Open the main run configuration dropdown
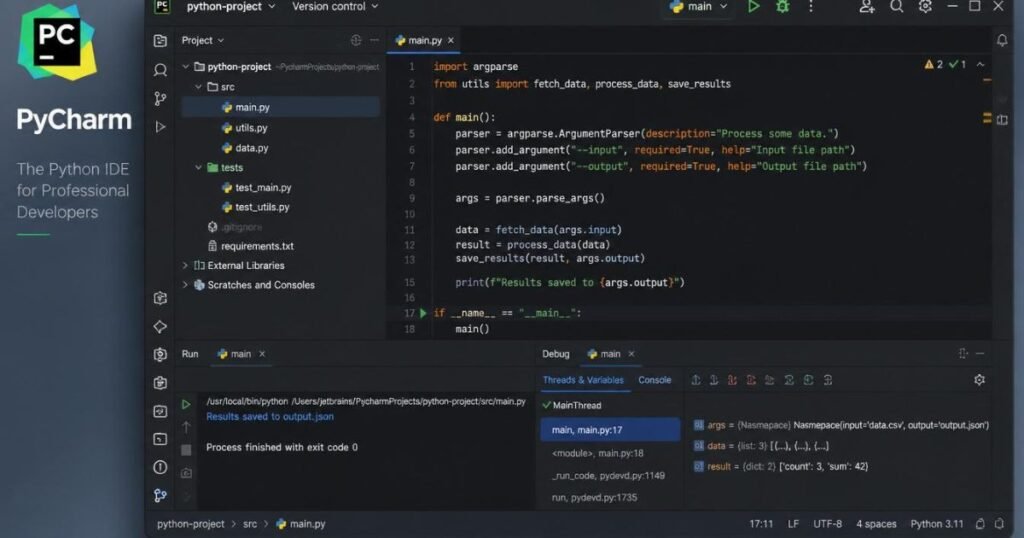 pos(698,7)
